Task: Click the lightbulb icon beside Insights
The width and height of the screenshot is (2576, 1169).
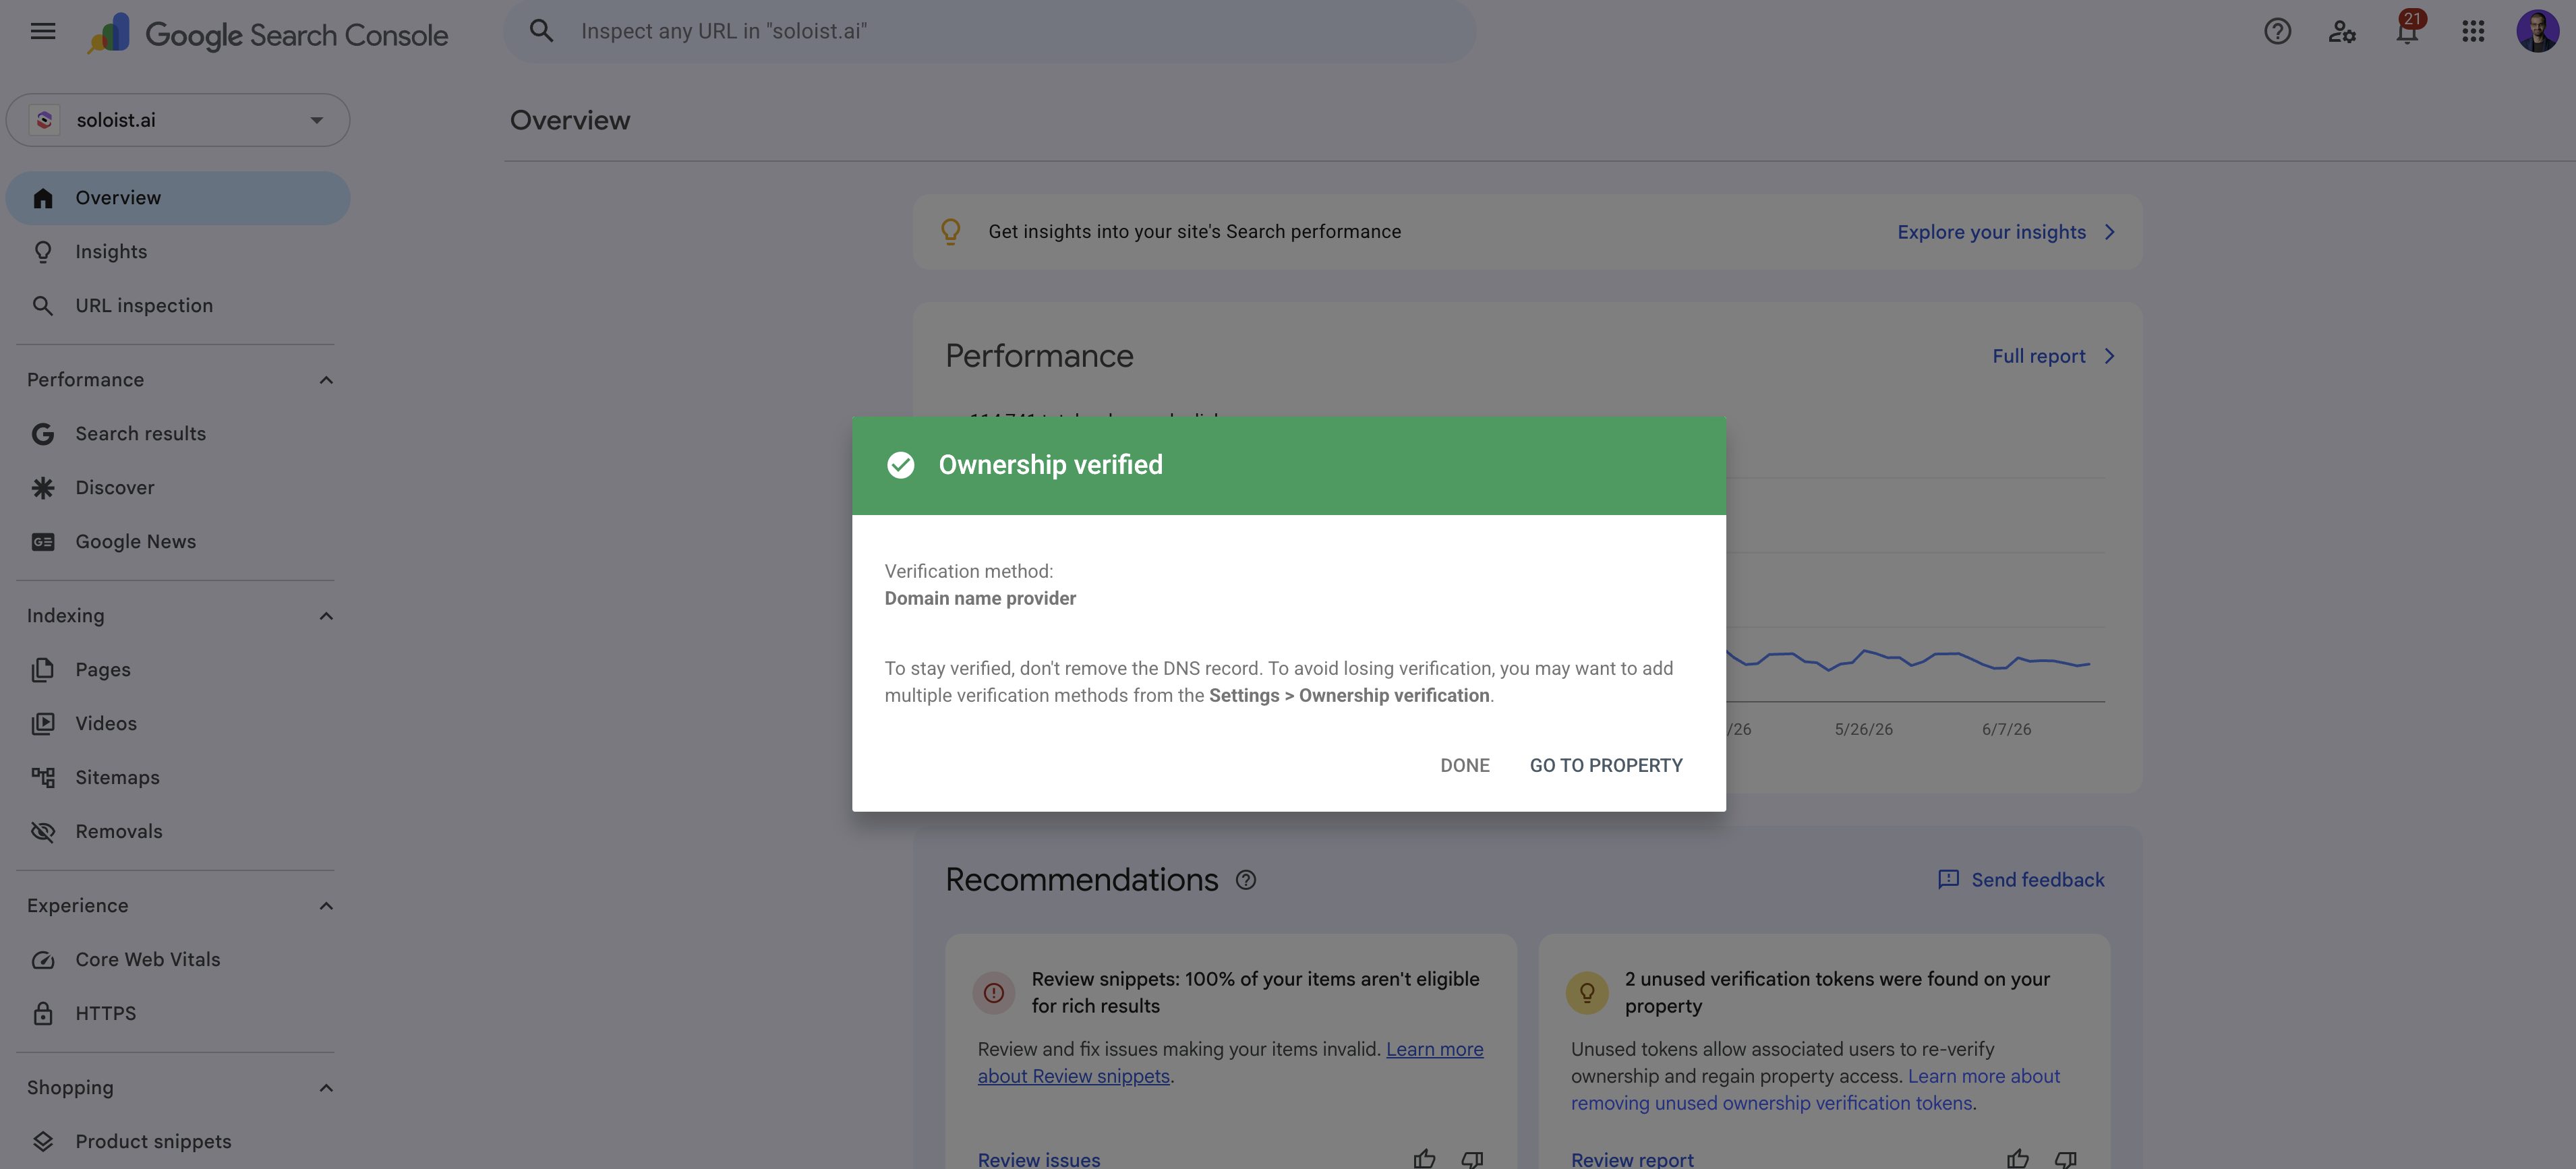Action: tap(42, 252)
